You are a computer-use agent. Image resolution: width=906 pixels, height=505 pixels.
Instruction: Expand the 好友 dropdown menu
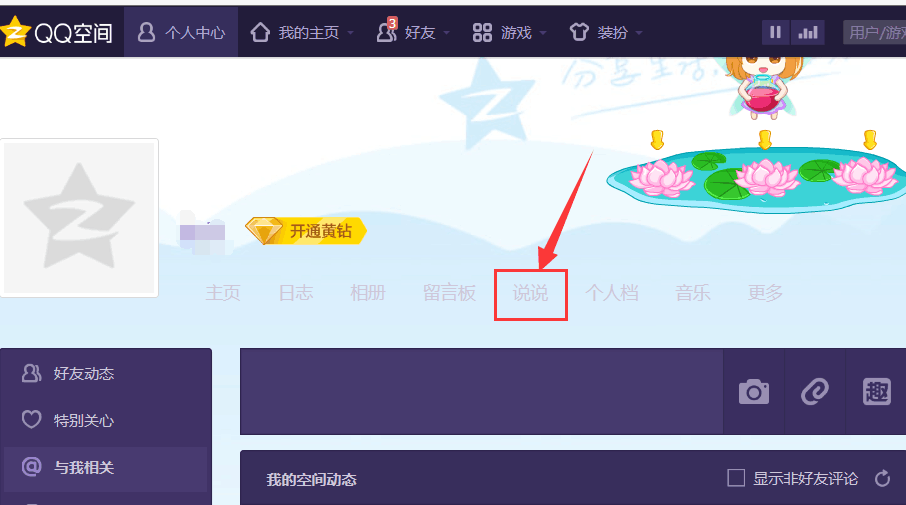tap(447, 33)
